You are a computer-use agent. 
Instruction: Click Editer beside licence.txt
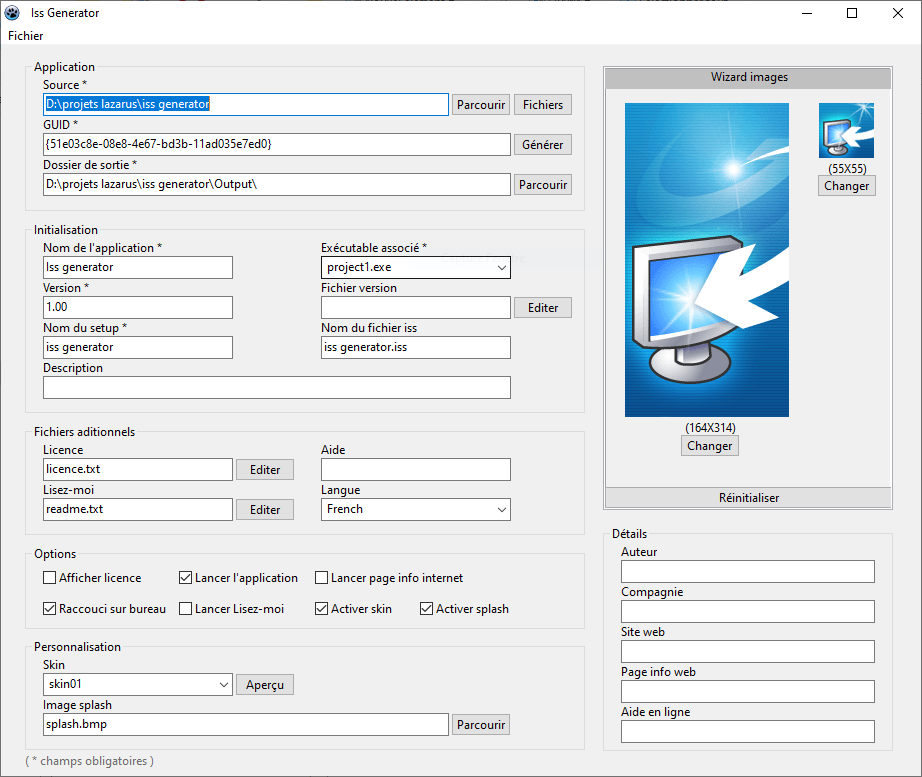(265, 470)
